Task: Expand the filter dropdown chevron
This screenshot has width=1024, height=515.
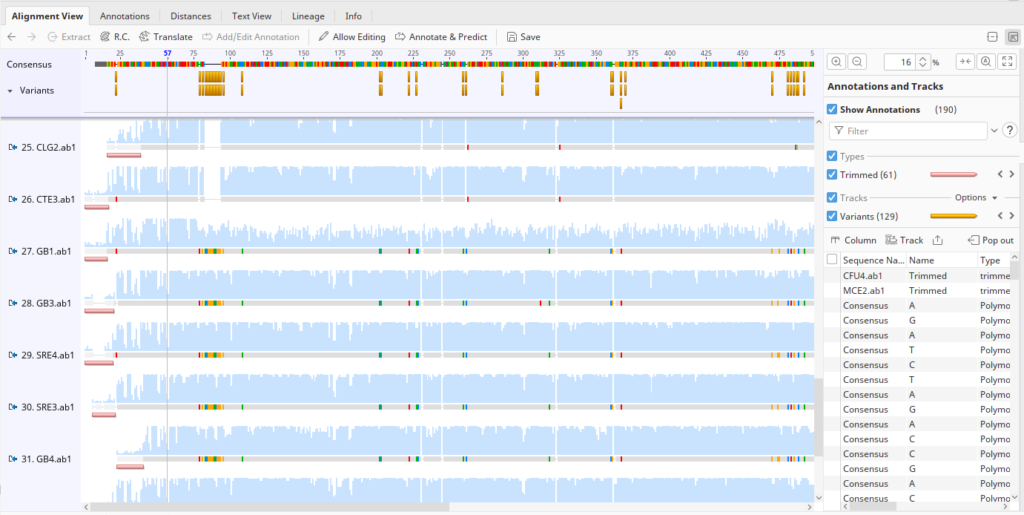Action: pos(994,131)
